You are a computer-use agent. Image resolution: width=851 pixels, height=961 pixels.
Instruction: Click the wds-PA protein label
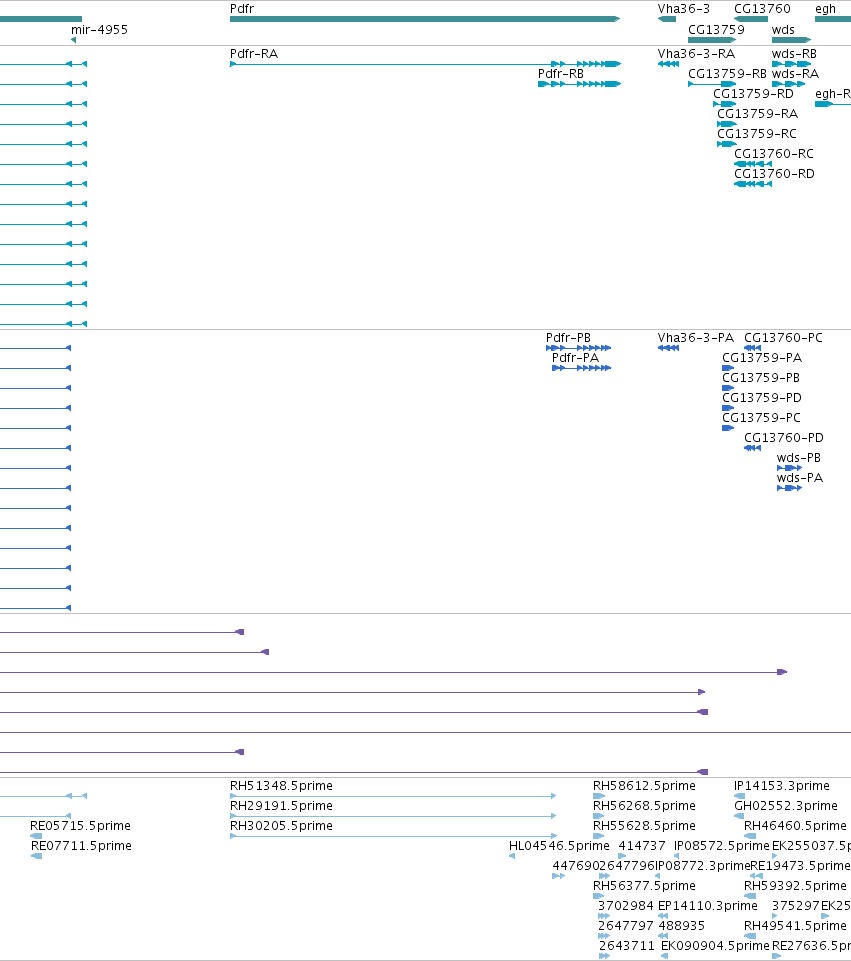(800, 477)
